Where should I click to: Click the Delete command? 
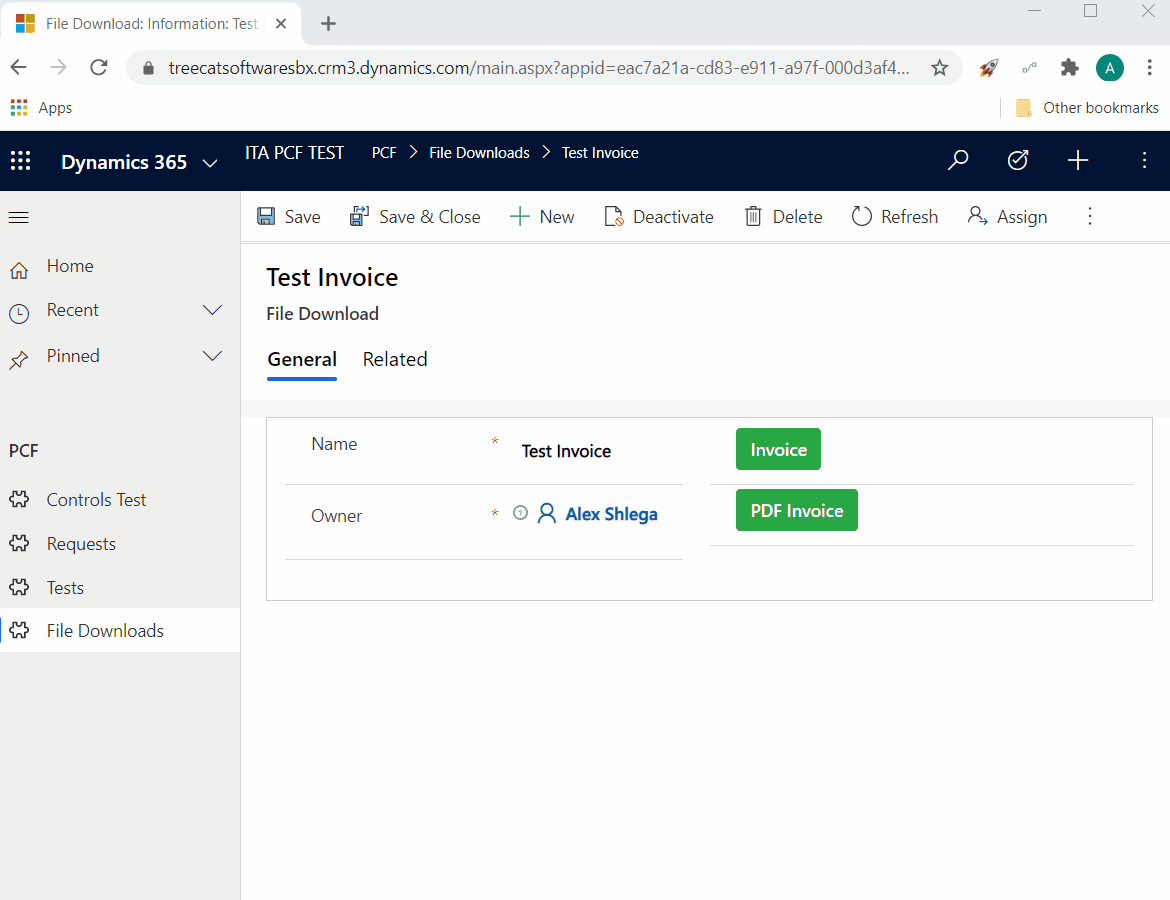(783, 216)
